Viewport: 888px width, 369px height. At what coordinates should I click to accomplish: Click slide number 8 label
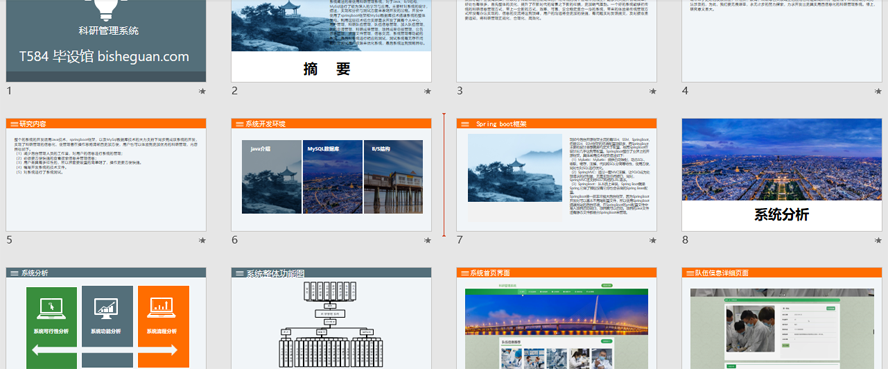coord(685,240)
